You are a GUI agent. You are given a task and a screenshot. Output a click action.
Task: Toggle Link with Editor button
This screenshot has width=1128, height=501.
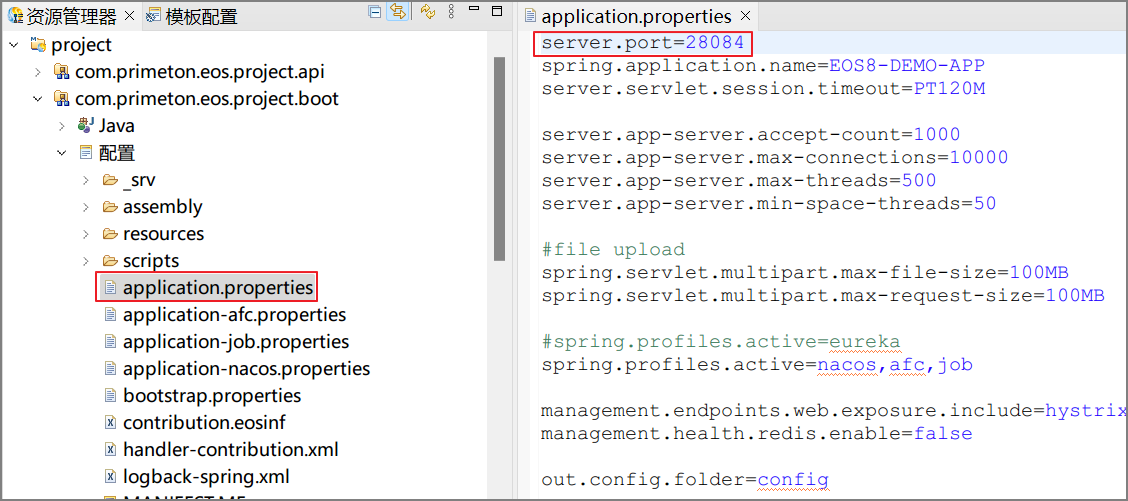397,12
